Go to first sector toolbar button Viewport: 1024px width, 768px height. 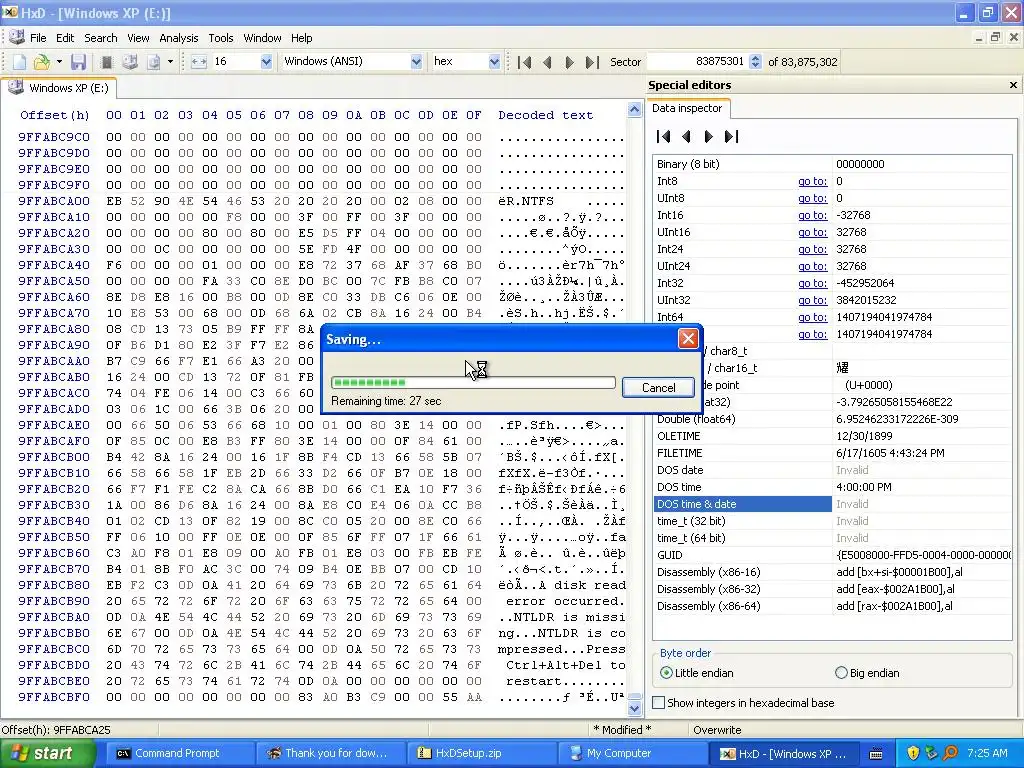tap(524, 62)
